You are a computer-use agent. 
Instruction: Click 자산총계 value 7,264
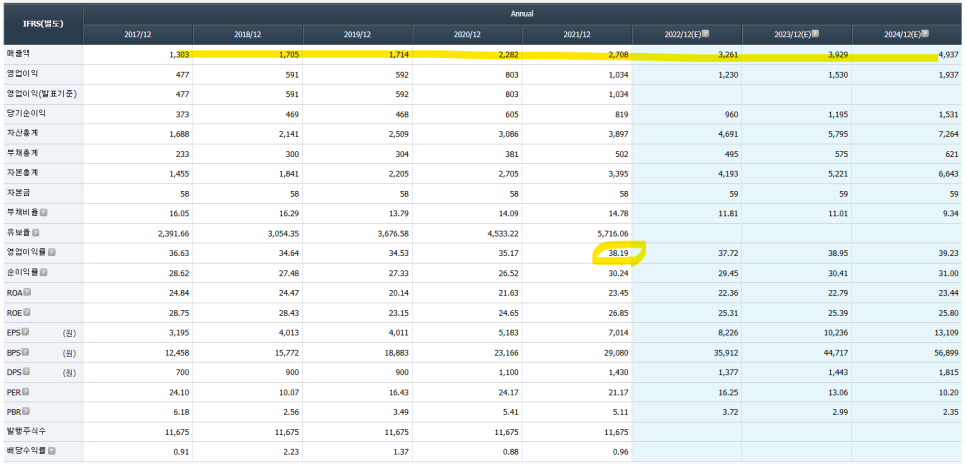point(947,134)
